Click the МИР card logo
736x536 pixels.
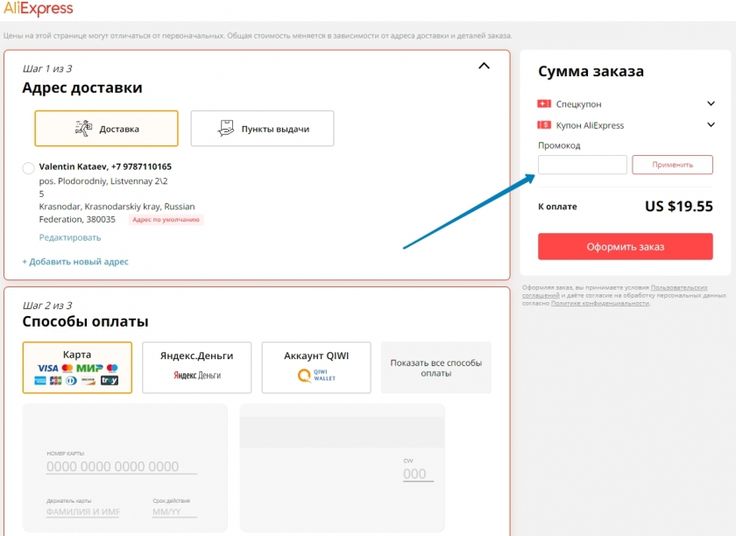point(89,368)
